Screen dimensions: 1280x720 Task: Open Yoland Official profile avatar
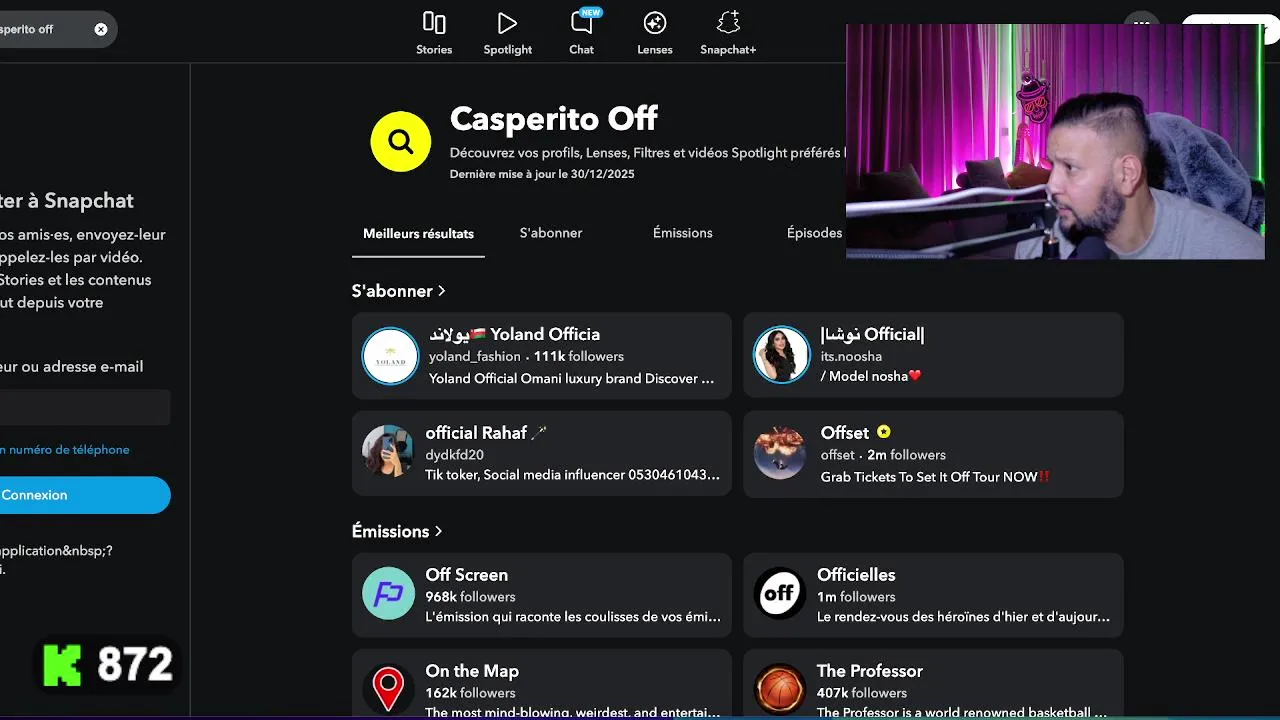[x=390, y=356]
